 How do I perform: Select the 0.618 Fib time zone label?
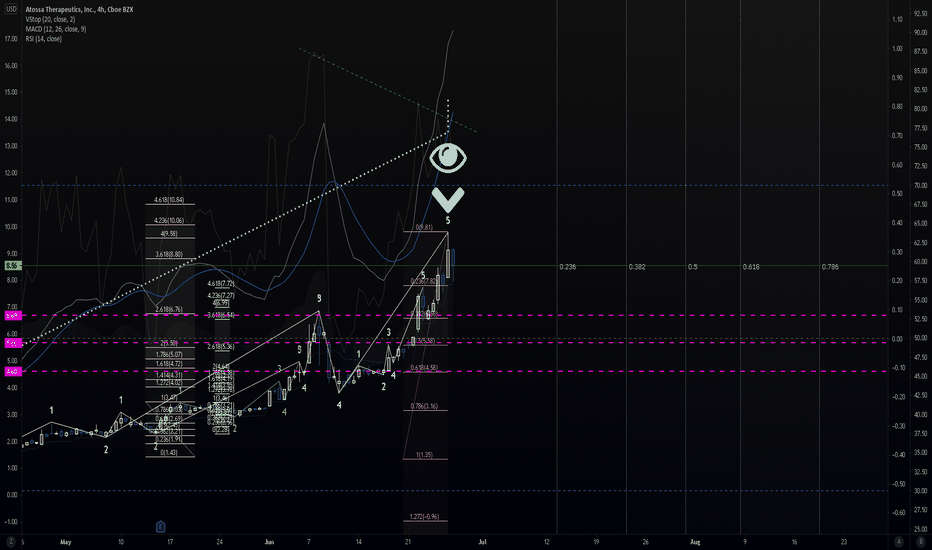[751, 267]
